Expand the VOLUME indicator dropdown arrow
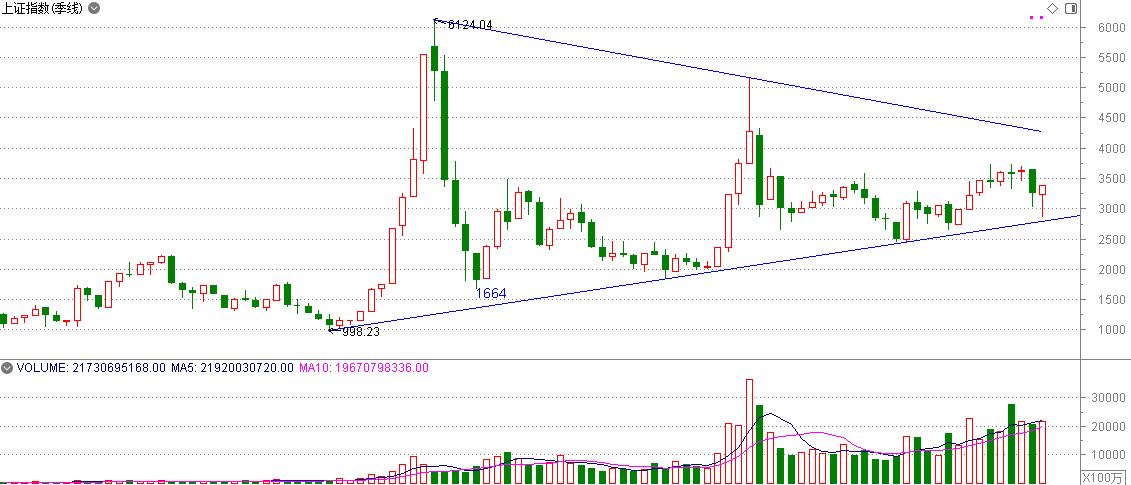The height and width of the screenshot is (485, 1131). 7,367
